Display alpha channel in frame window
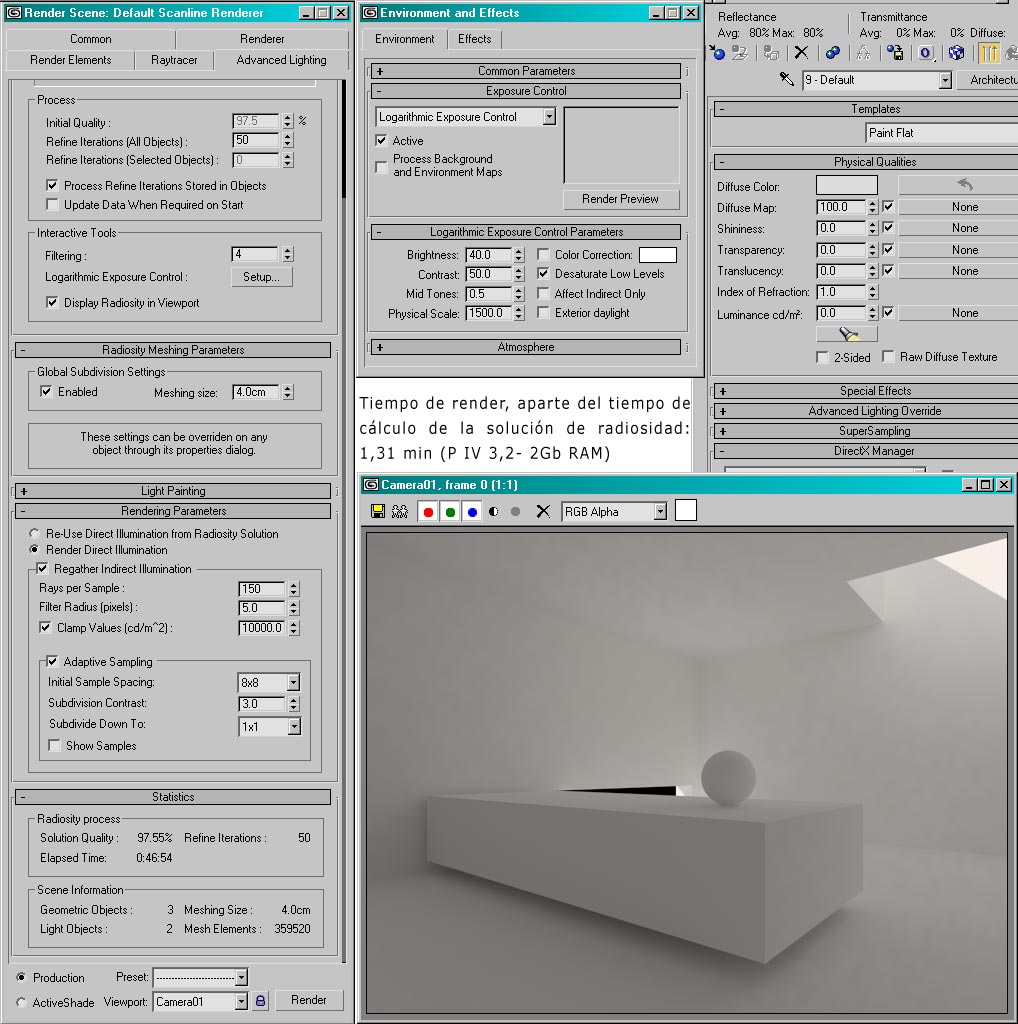This screenshot has width=1018, height=1024. (494, 512)
